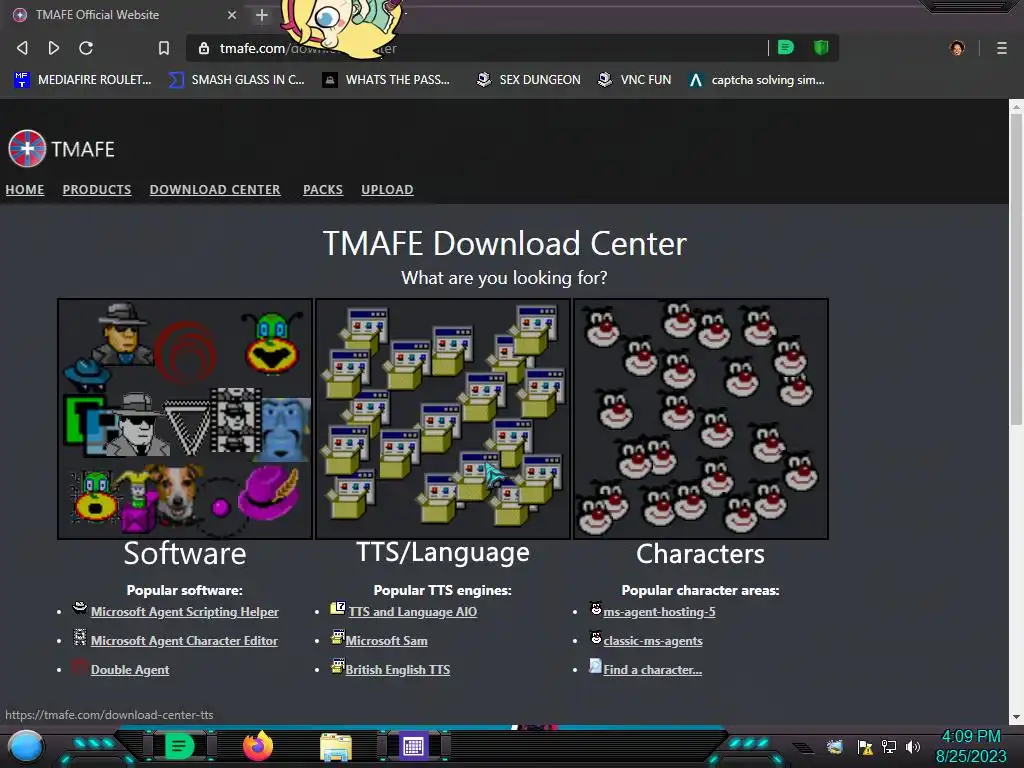Viewport: 1024px width, 768px height.
Task: Click the Action Center flag tray icon
Action: point(865,746)
